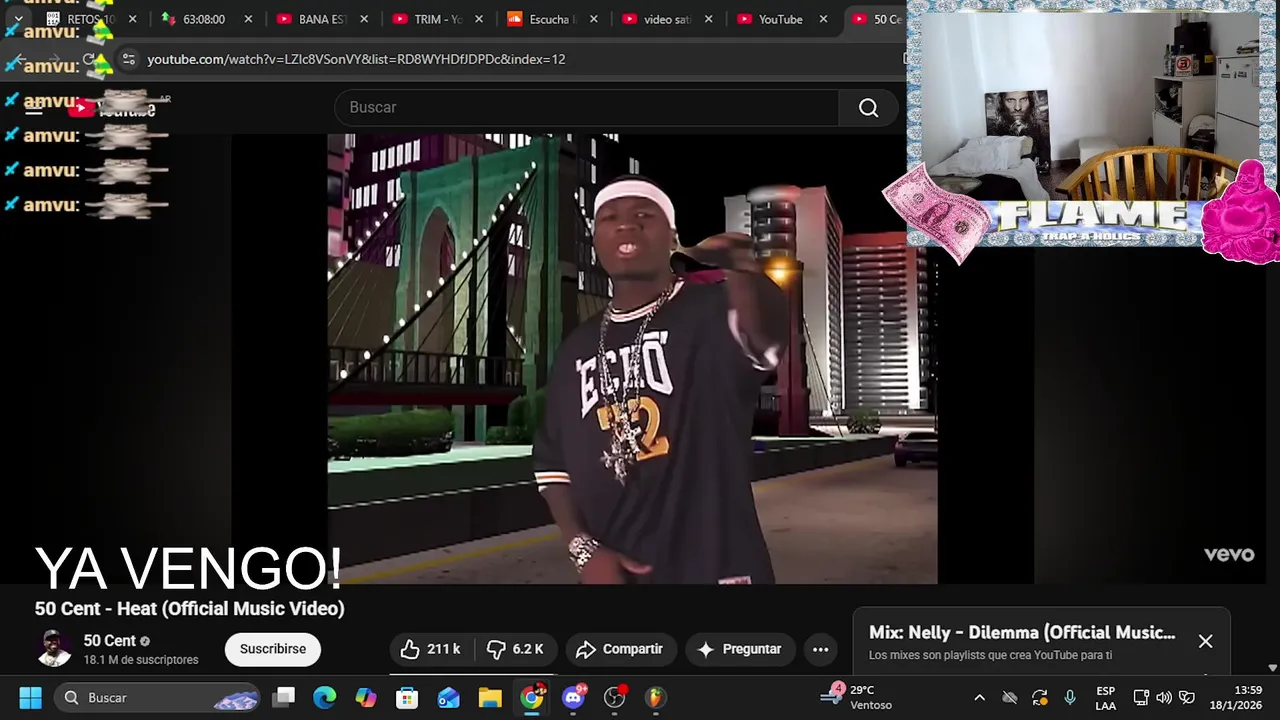1280x720 pixels.
Task: Close the BANA EST tab
Action: (x=364, y=19)
